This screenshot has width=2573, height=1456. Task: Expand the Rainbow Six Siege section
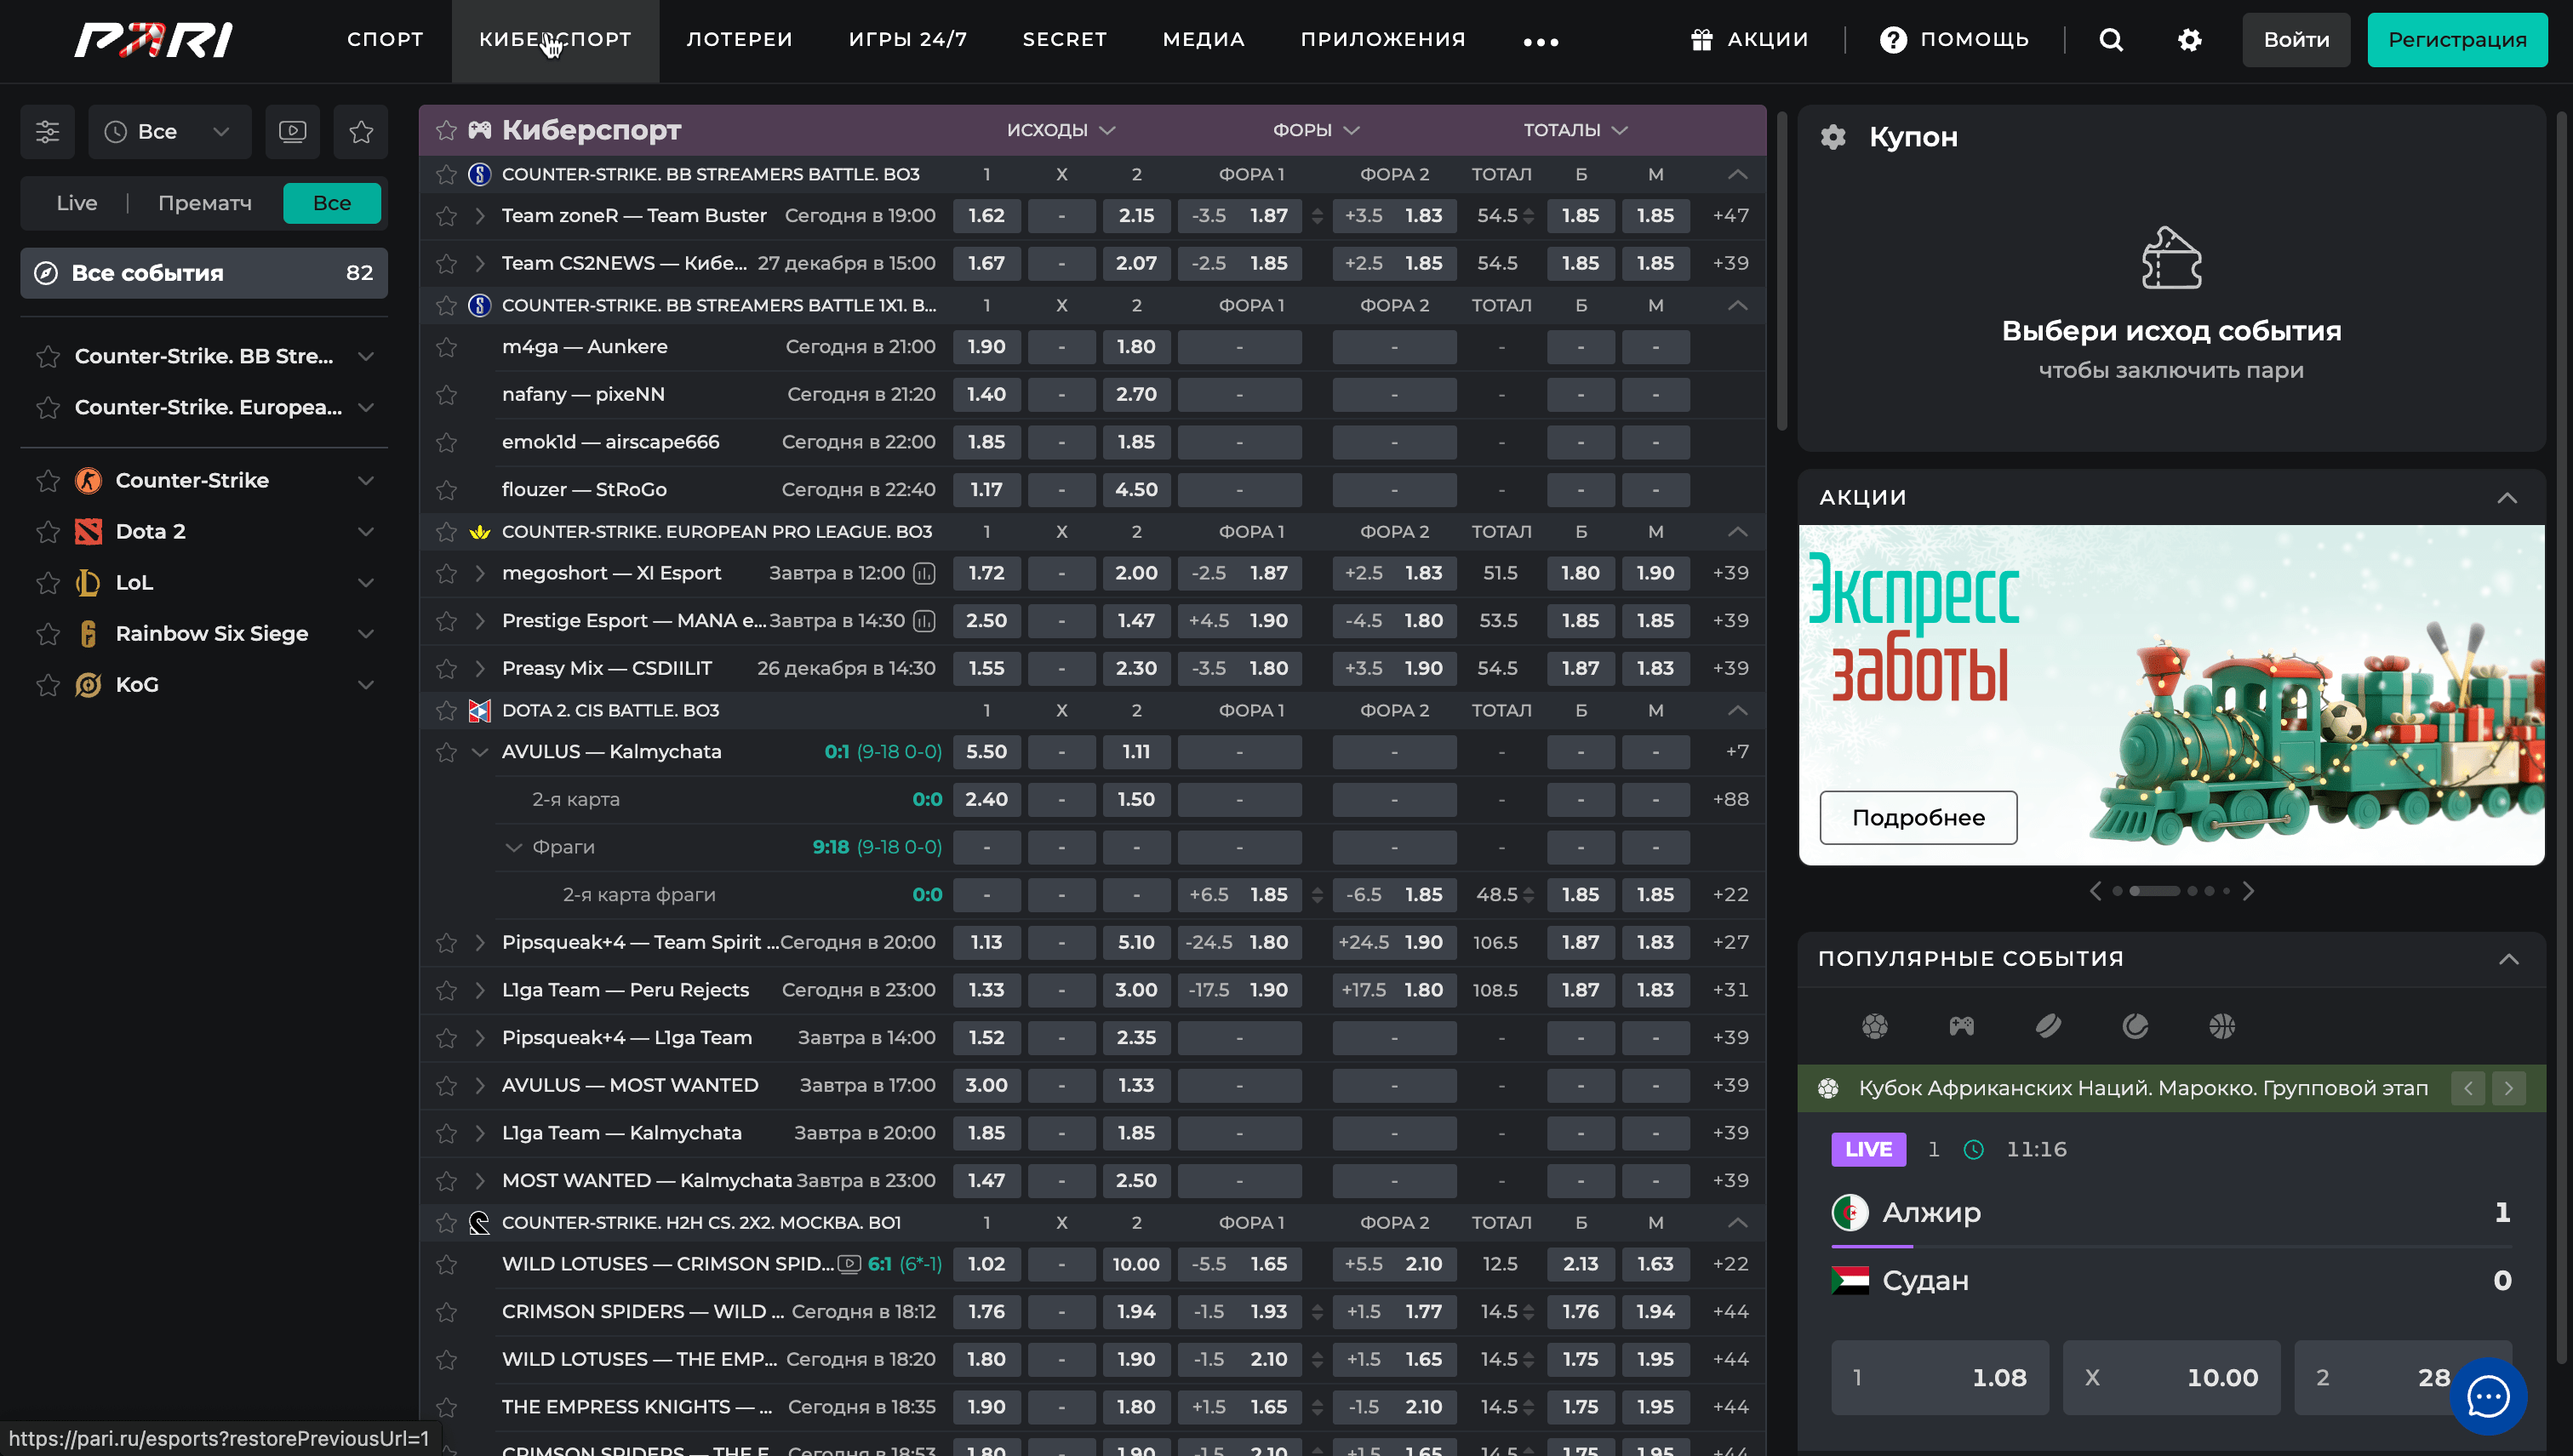point(366,634)
